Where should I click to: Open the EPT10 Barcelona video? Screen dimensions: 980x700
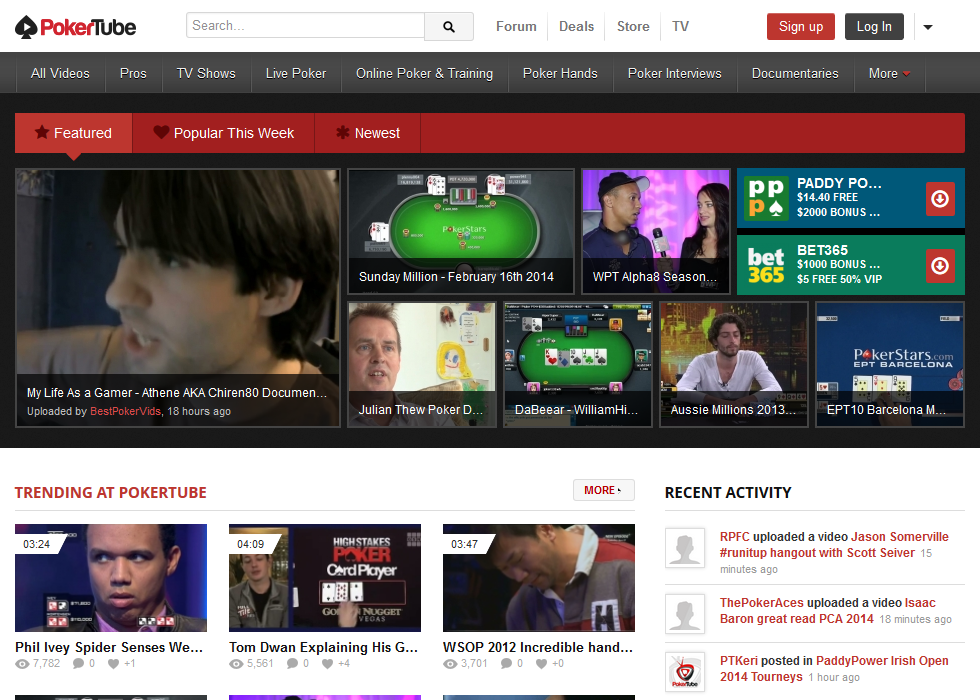click(890, 364)
